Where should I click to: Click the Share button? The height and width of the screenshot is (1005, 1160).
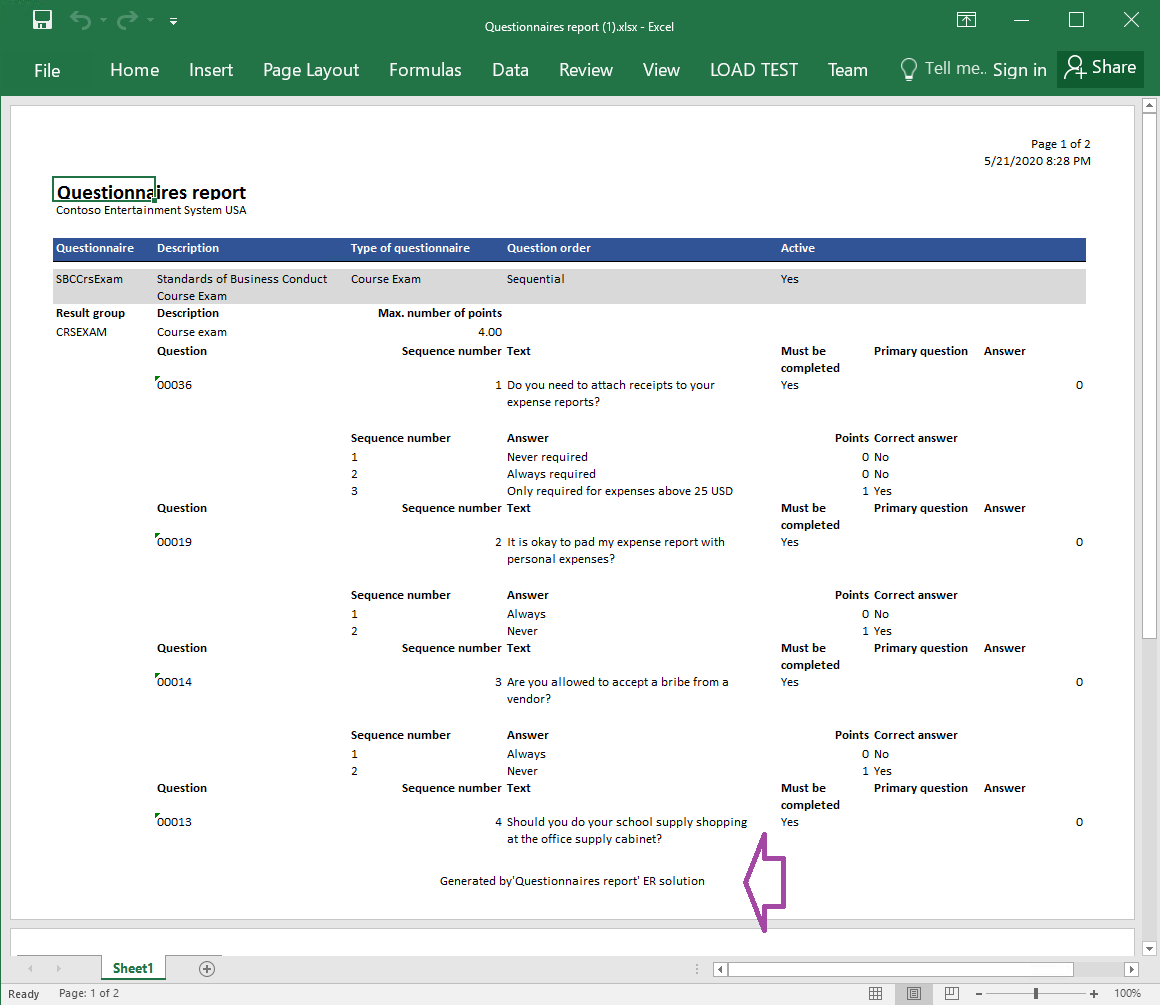tap(1100, 68)
